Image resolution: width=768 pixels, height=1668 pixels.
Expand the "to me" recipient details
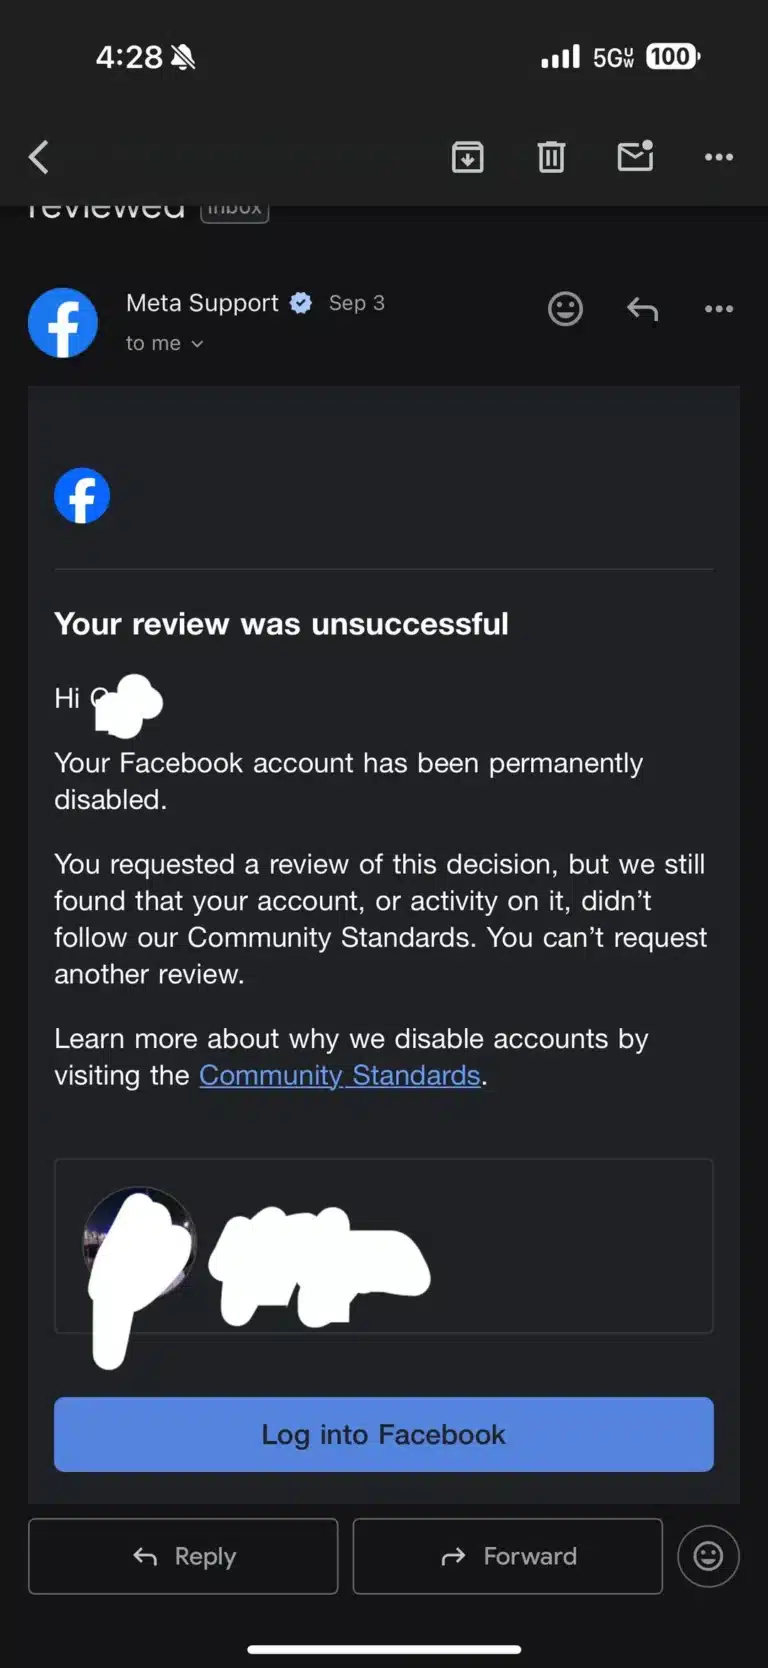coord(165,343)
